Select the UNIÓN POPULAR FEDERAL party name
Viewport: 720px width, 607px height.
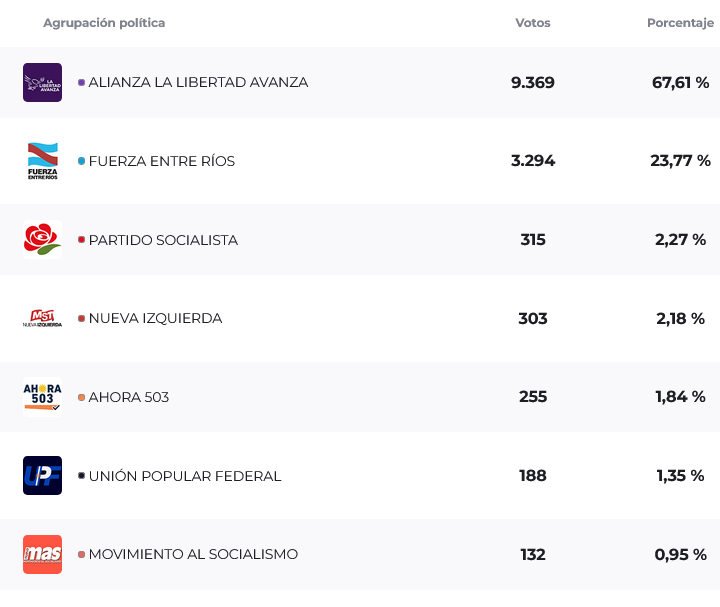185,476
